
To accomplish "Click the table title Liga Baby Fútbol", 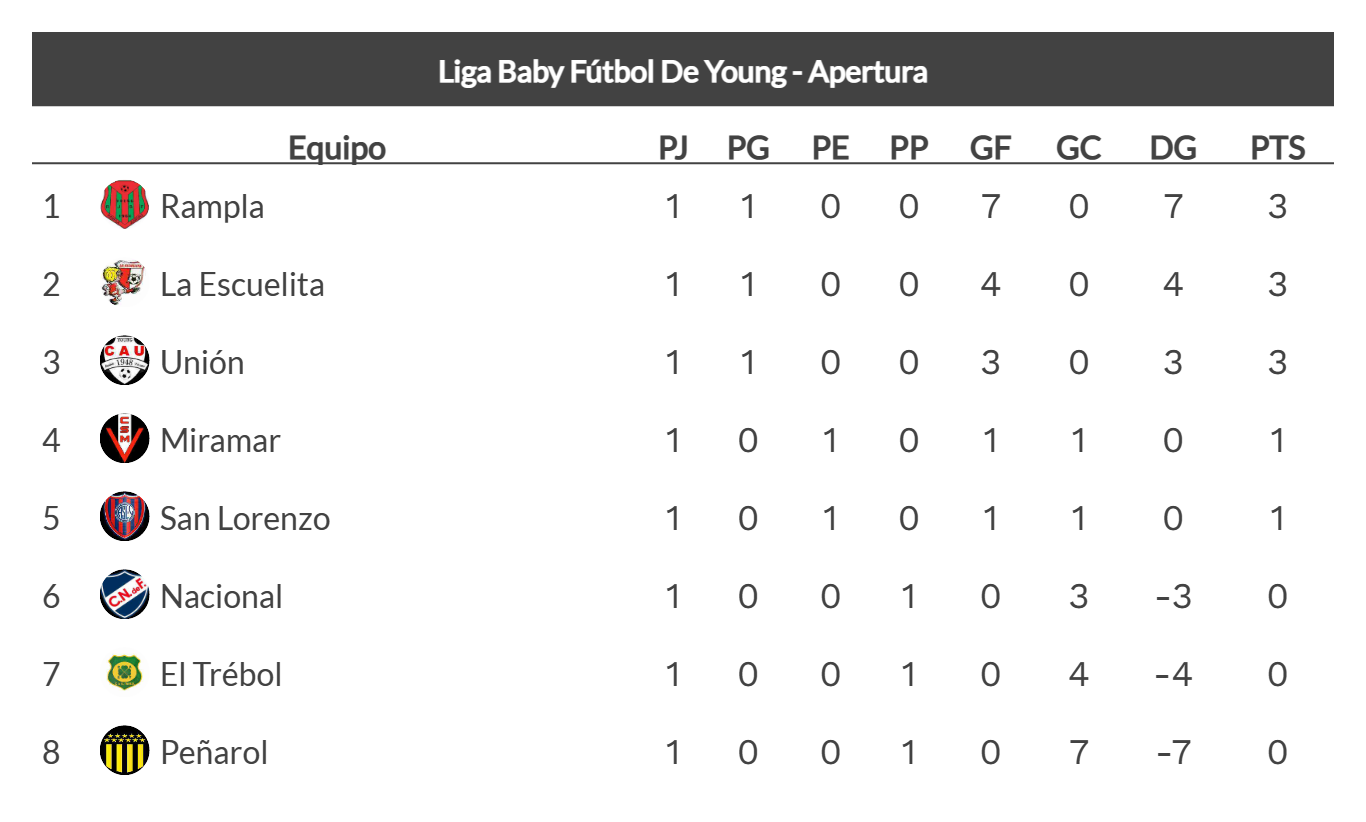I will click(682, 72).
